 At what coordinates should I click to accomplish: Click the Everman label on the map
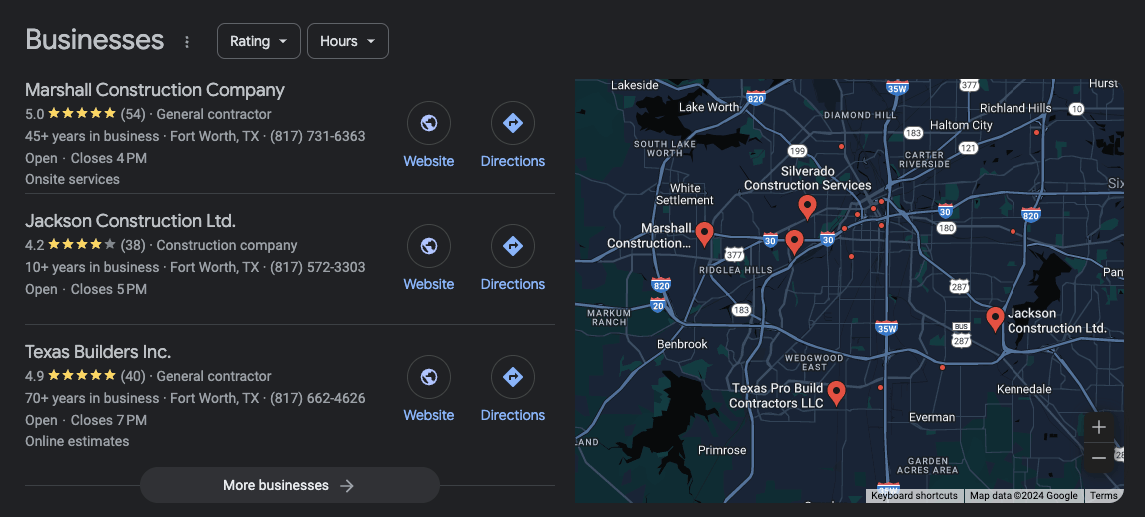(932, 417)
